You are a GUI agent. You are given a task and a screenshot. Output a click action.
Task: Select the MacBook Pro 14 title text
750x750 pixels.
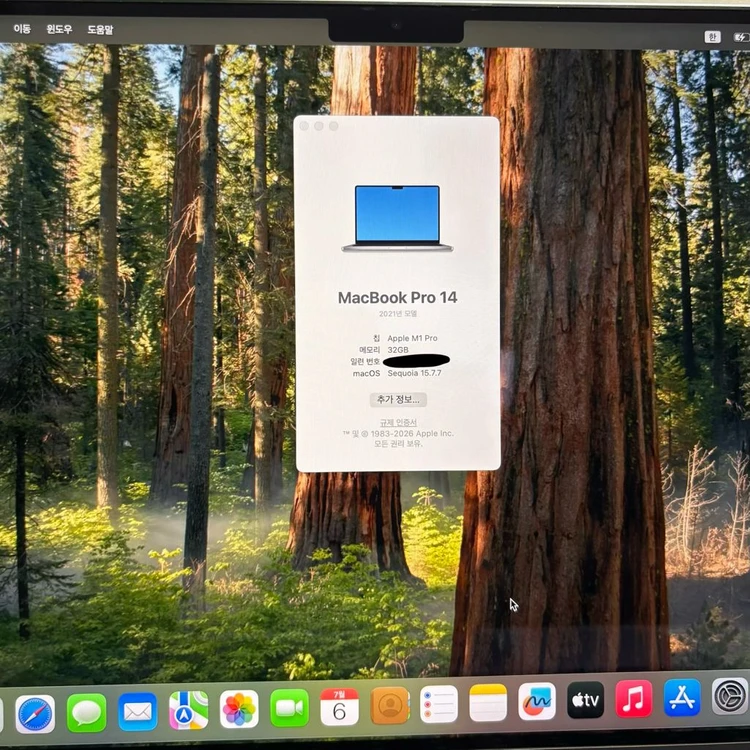(397, 298)
